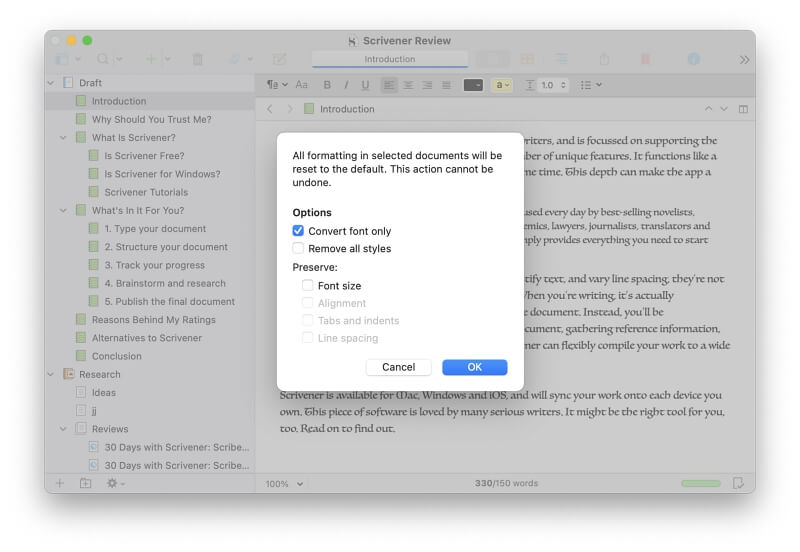The height and width of the screenshot is (552, 800).
Task: Click the trash toolbar icon
Action: (197, 59)
